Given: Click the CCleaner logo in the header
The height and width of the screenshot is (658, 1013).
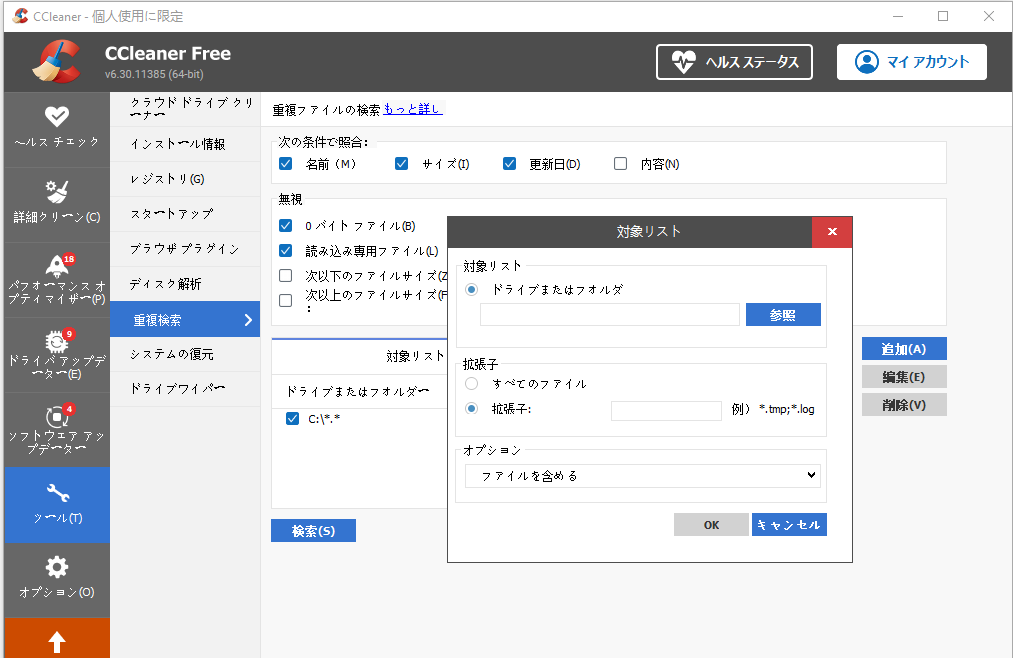Looking at the screenshot, I should click(56, 62).
